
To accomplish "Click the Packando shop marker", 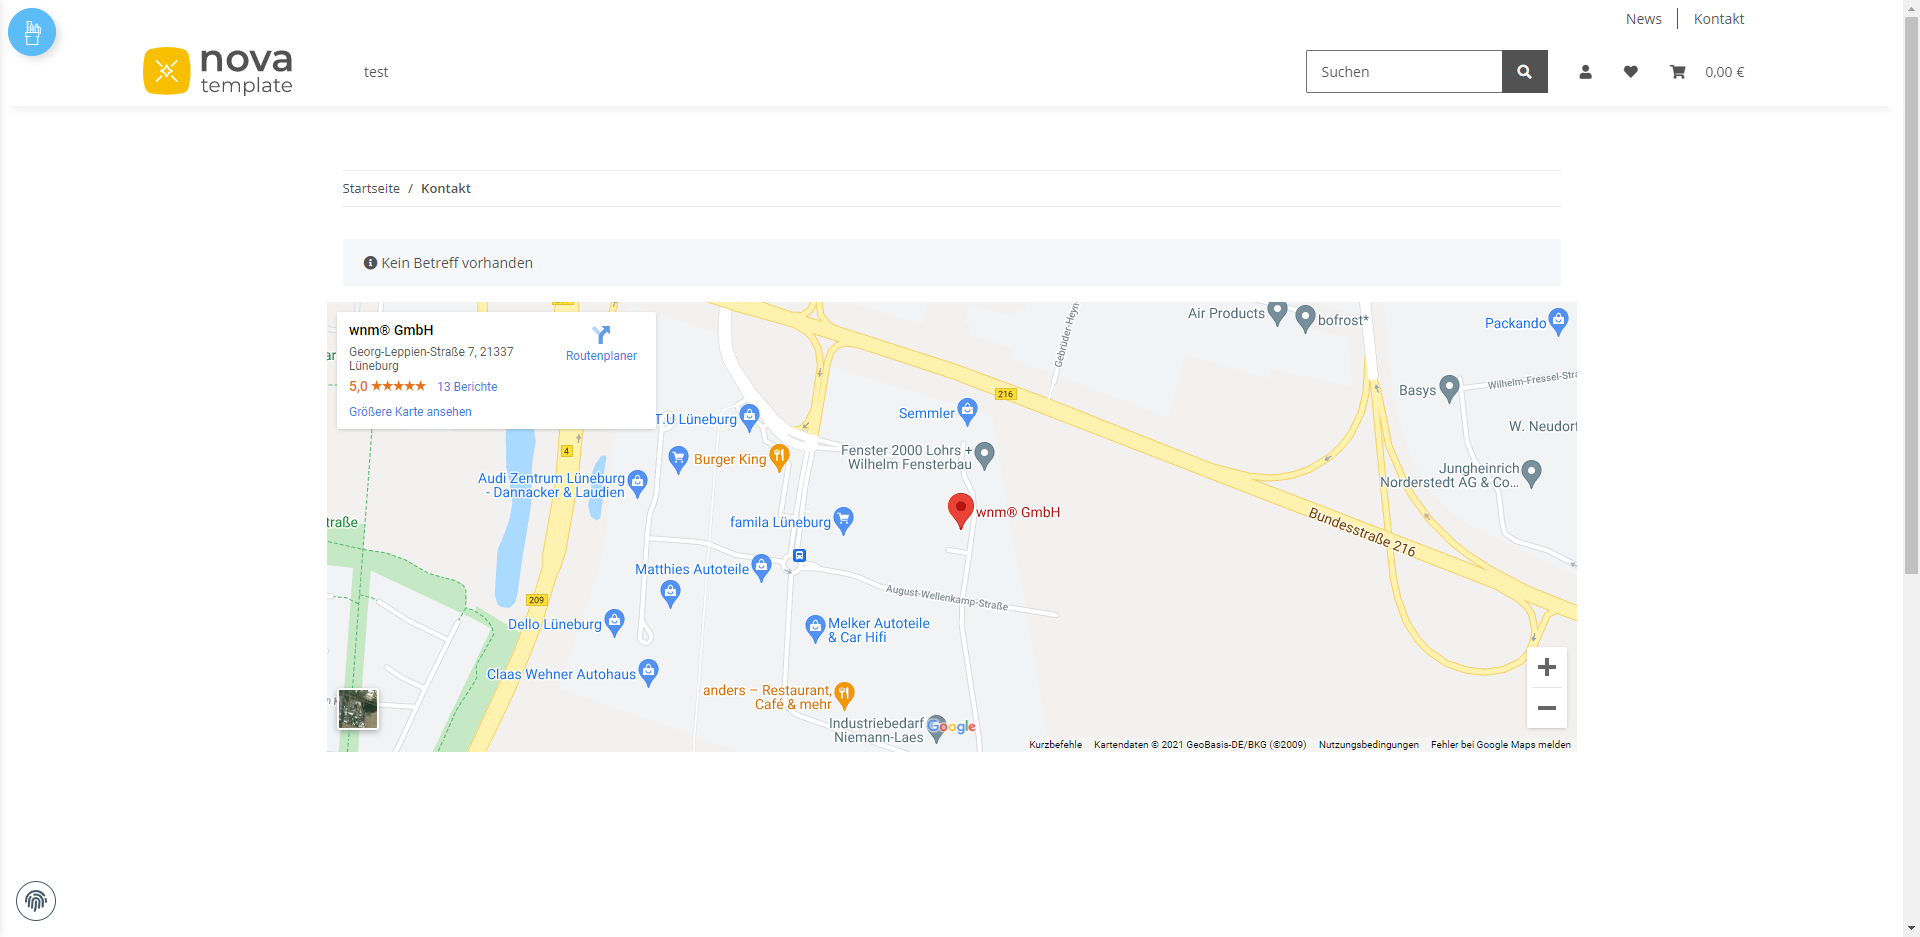I will [1558, 321].
